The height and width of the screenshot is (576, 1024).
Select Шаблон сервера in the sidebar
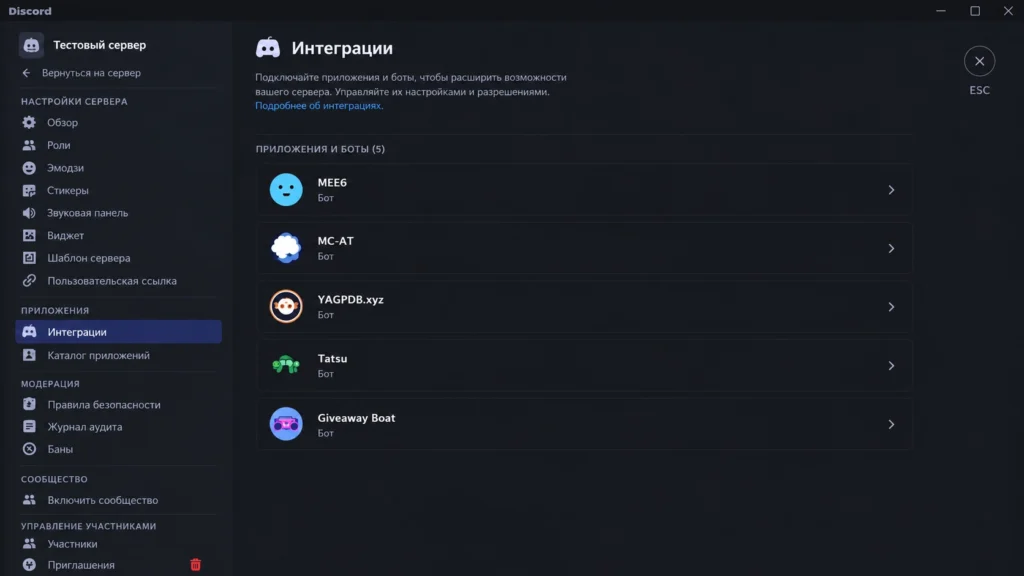tap(118, 258)
